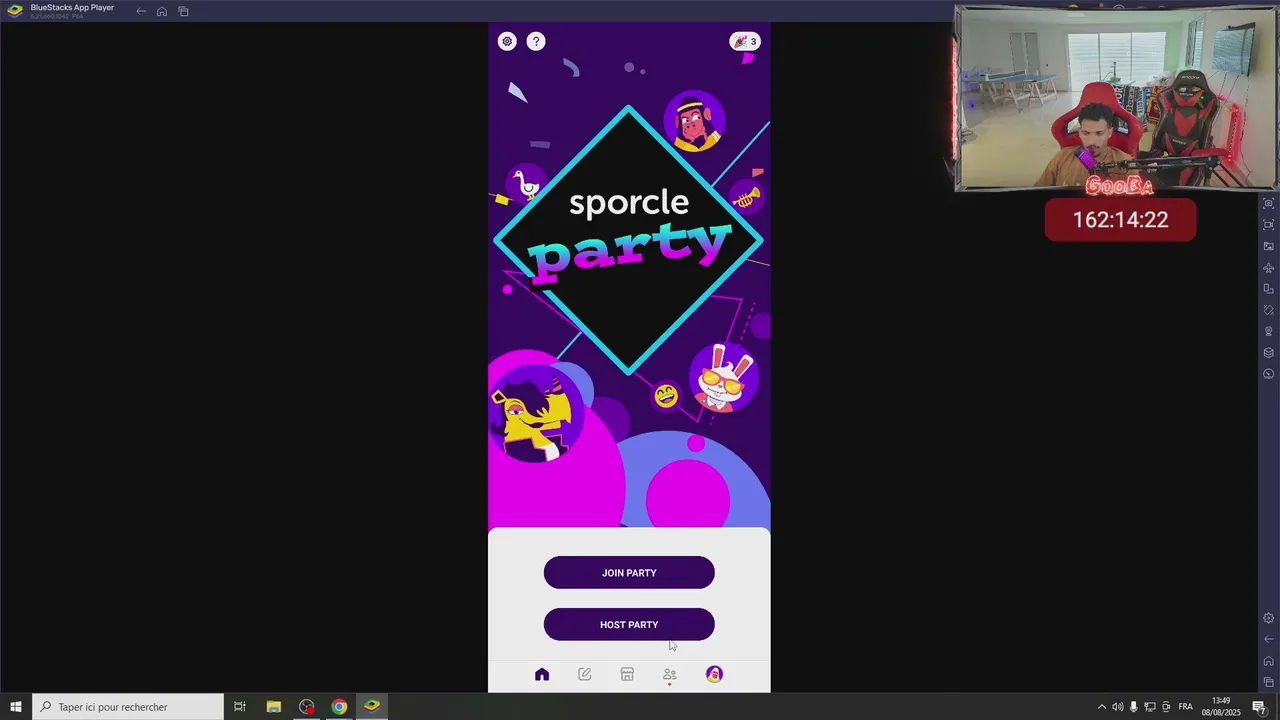Click BlueStacks sidebar screen record icon

pyautogui.click(x=1269, y=225)
